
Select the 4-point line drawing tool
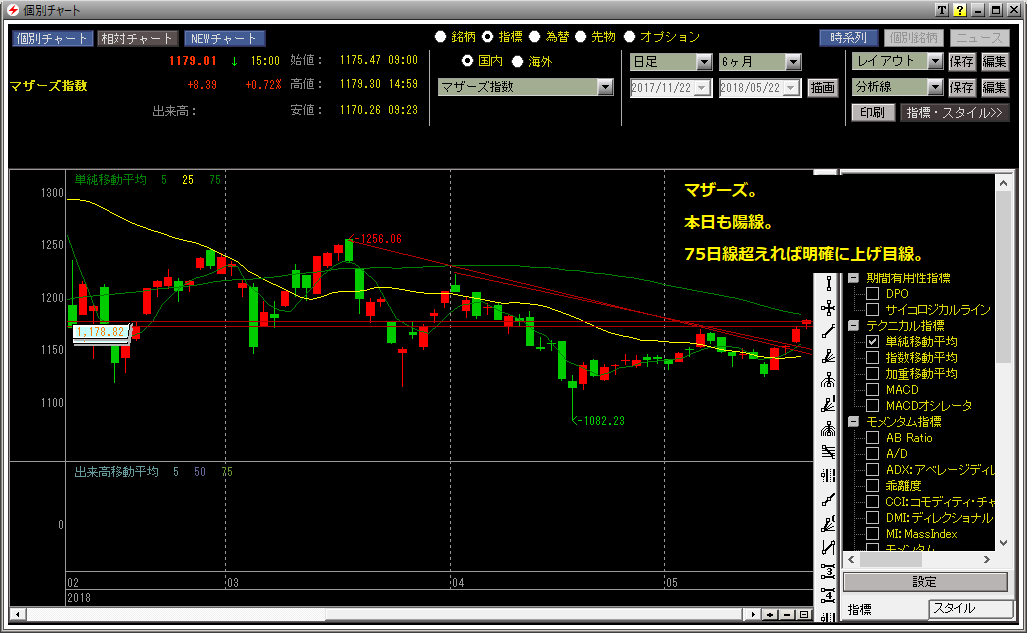[828, 596]
